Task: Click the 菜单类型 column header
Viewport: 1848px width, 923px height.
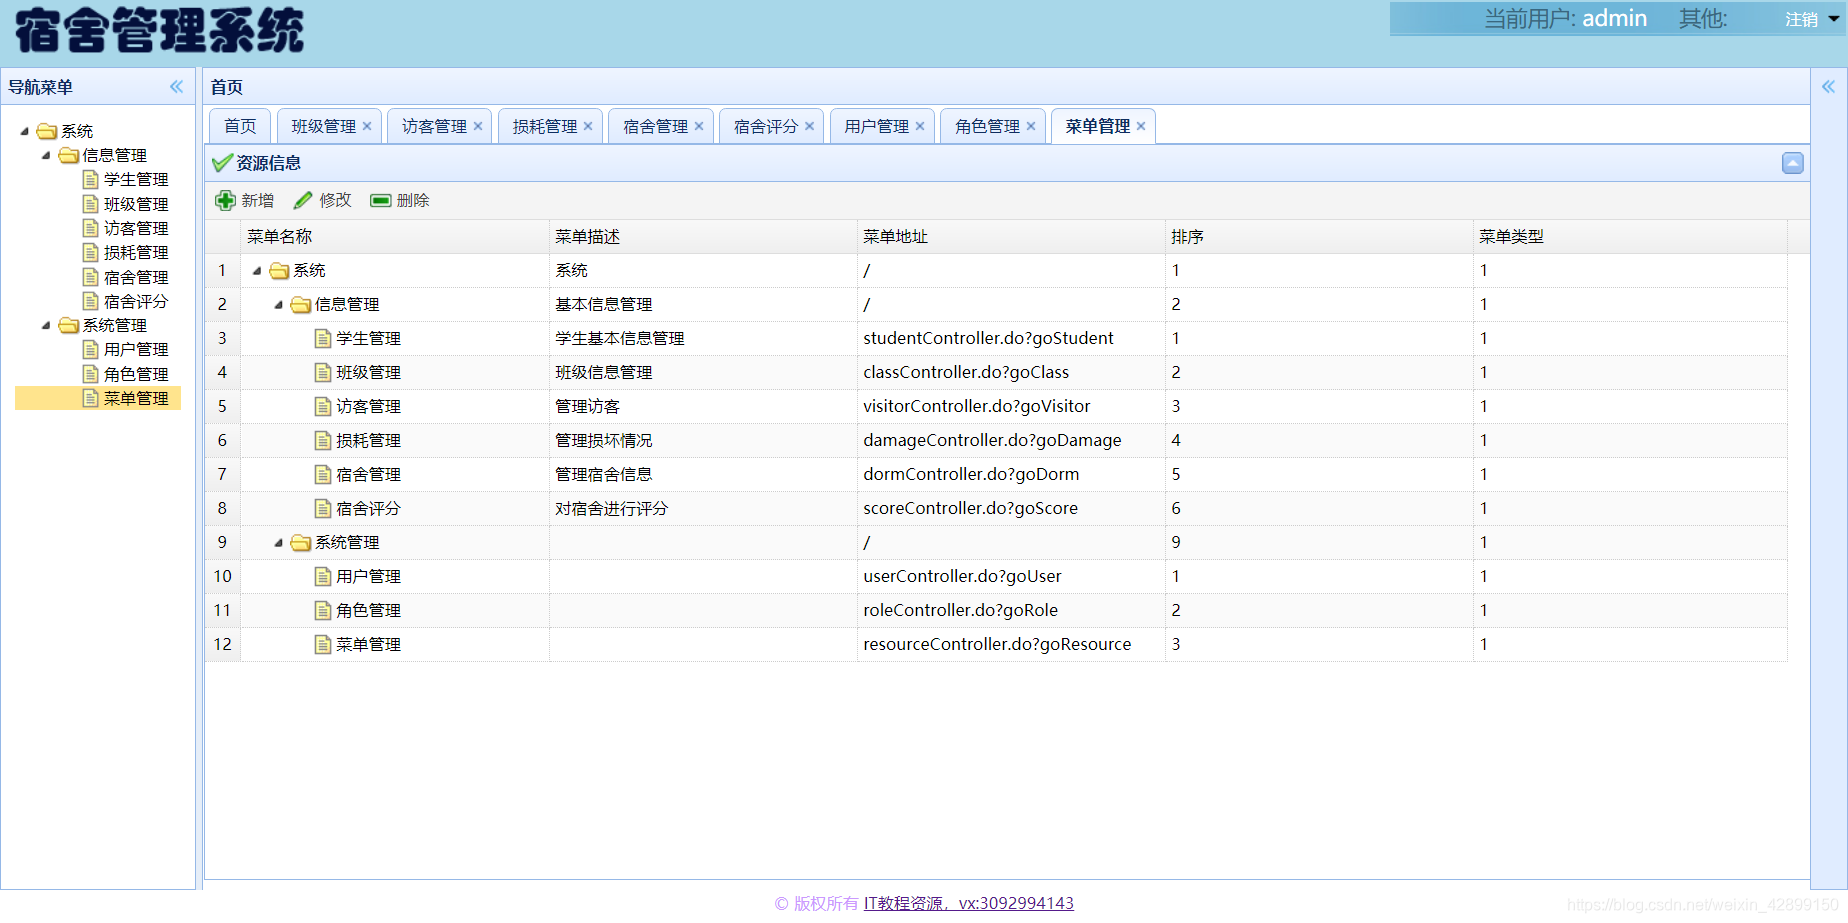Action: coord(1630,236)
